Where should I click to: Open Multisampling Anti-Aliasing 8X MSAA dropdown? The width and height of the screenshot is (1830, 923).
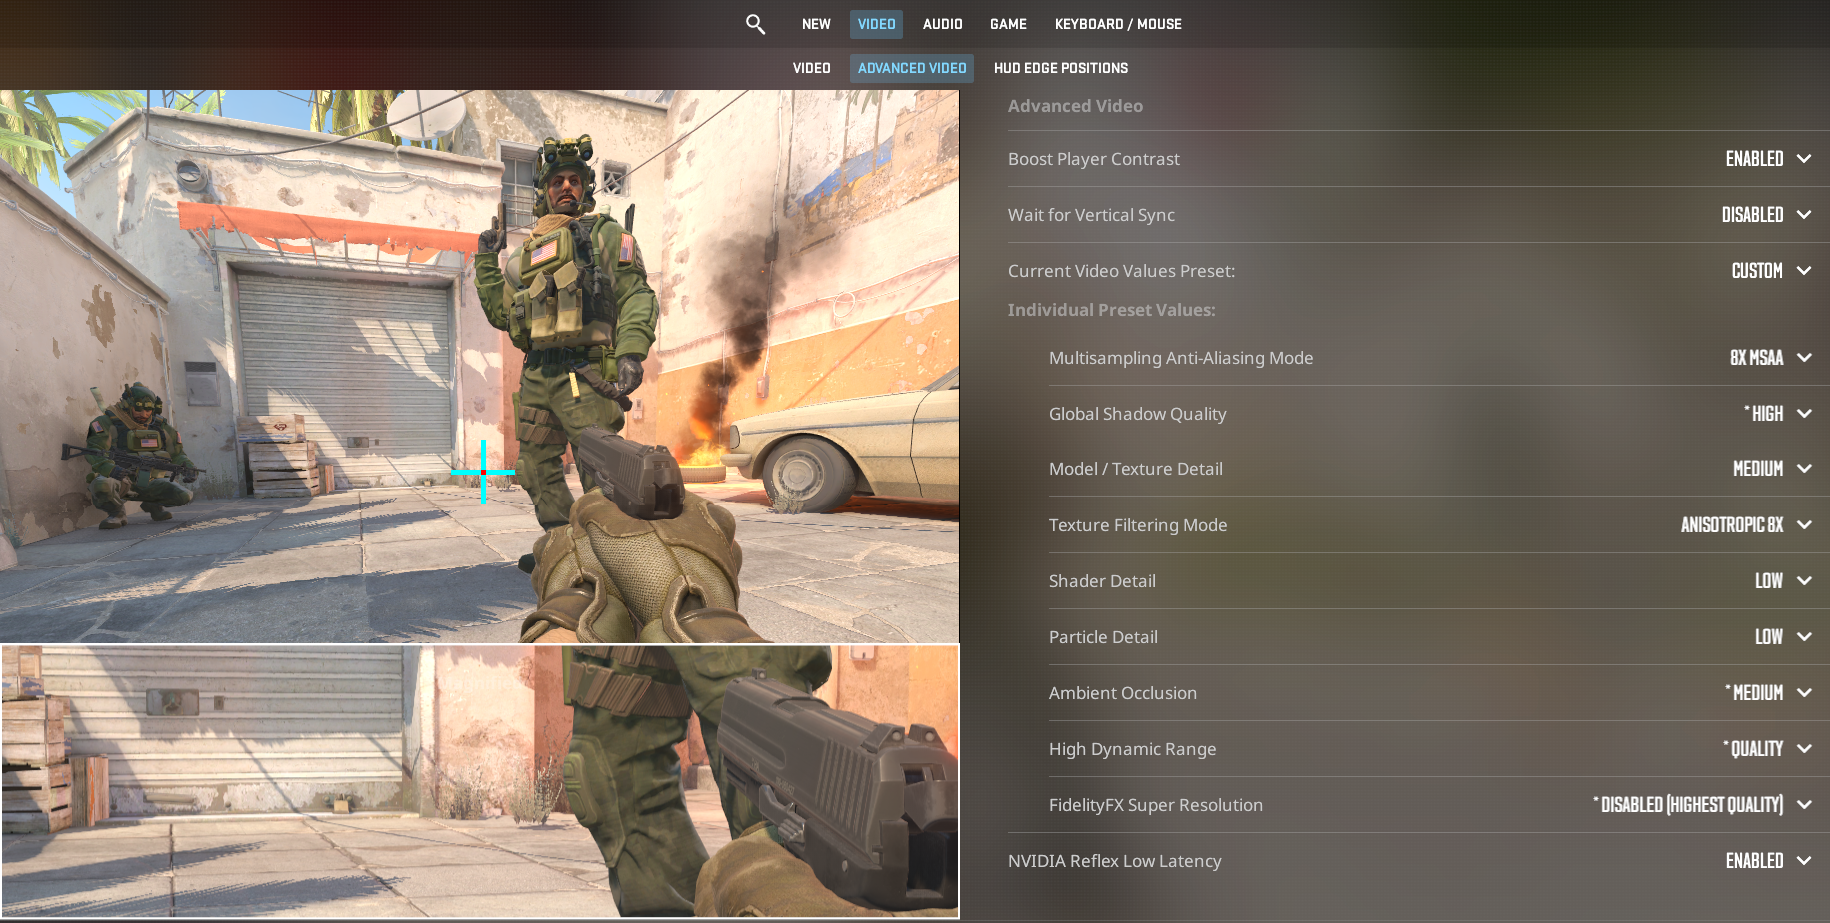click(1770, 358)
